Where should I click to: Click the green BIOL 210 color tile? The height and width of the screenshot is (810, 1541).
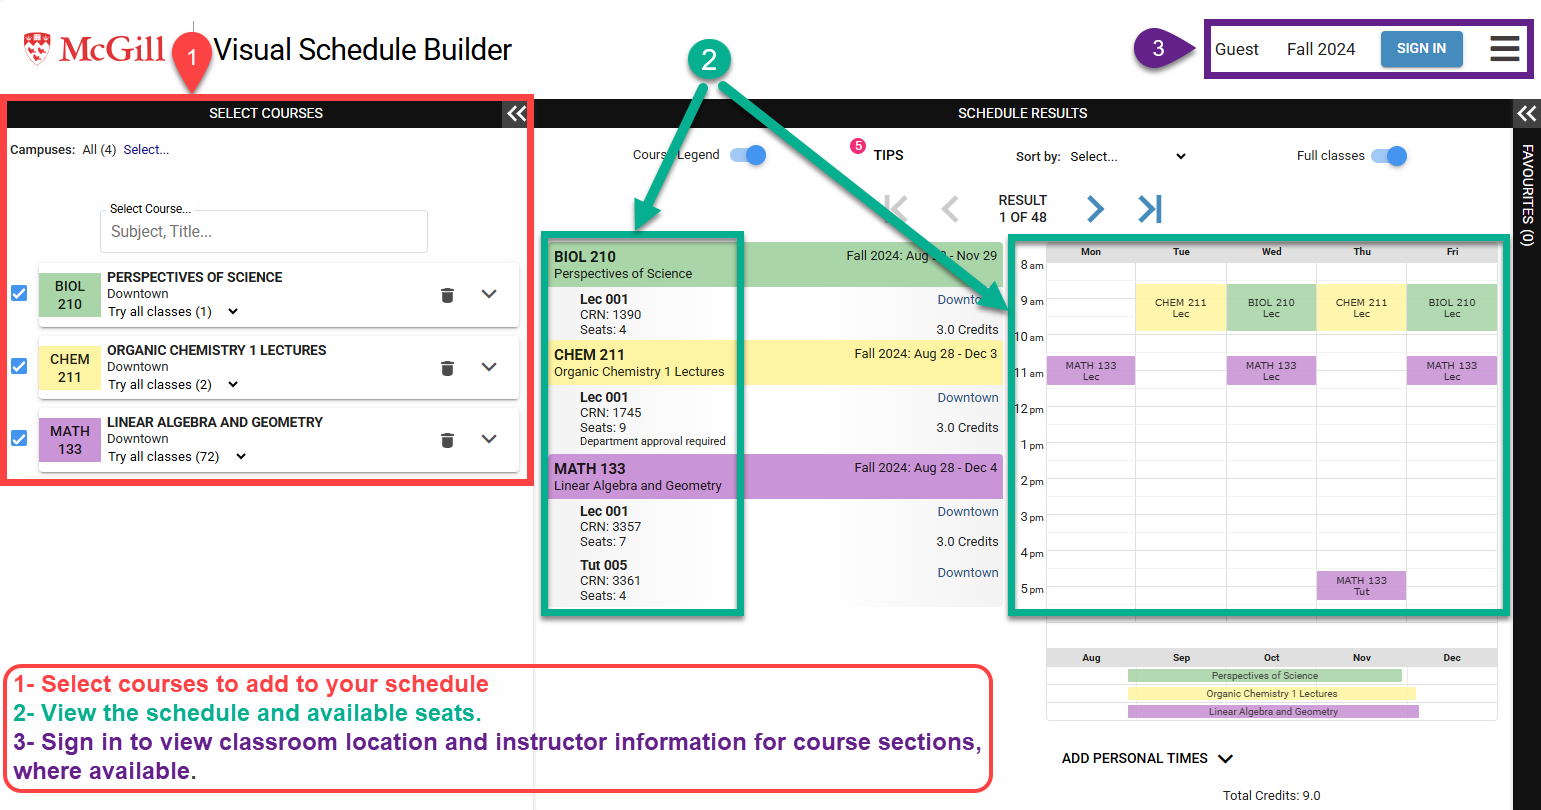click(x=70, y=295)
